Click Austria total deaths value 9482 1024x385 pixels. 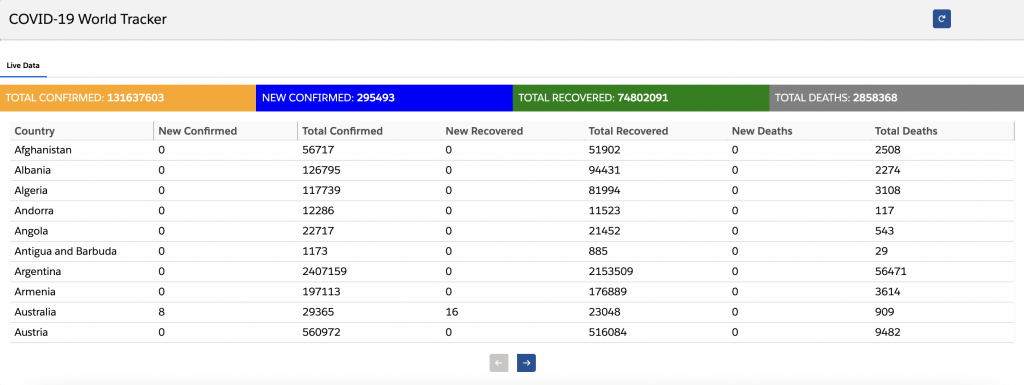[x=888, y=332]
